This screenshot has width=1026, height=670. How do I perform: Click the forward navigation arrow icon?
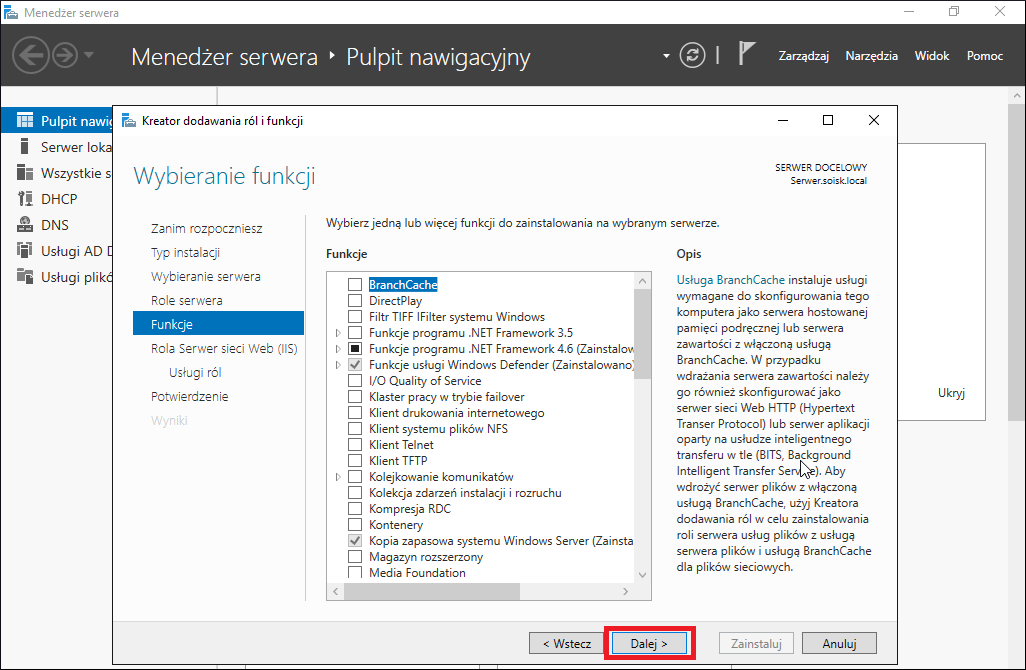(65, 55)
